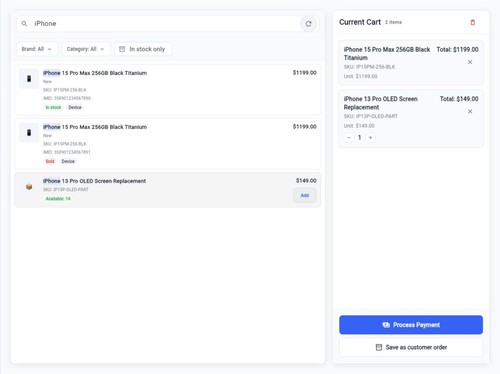This screenshot has height=374, width=500.
Task: Remove iPhone 15 Pro Max from cart
Action: pos(470,62)
